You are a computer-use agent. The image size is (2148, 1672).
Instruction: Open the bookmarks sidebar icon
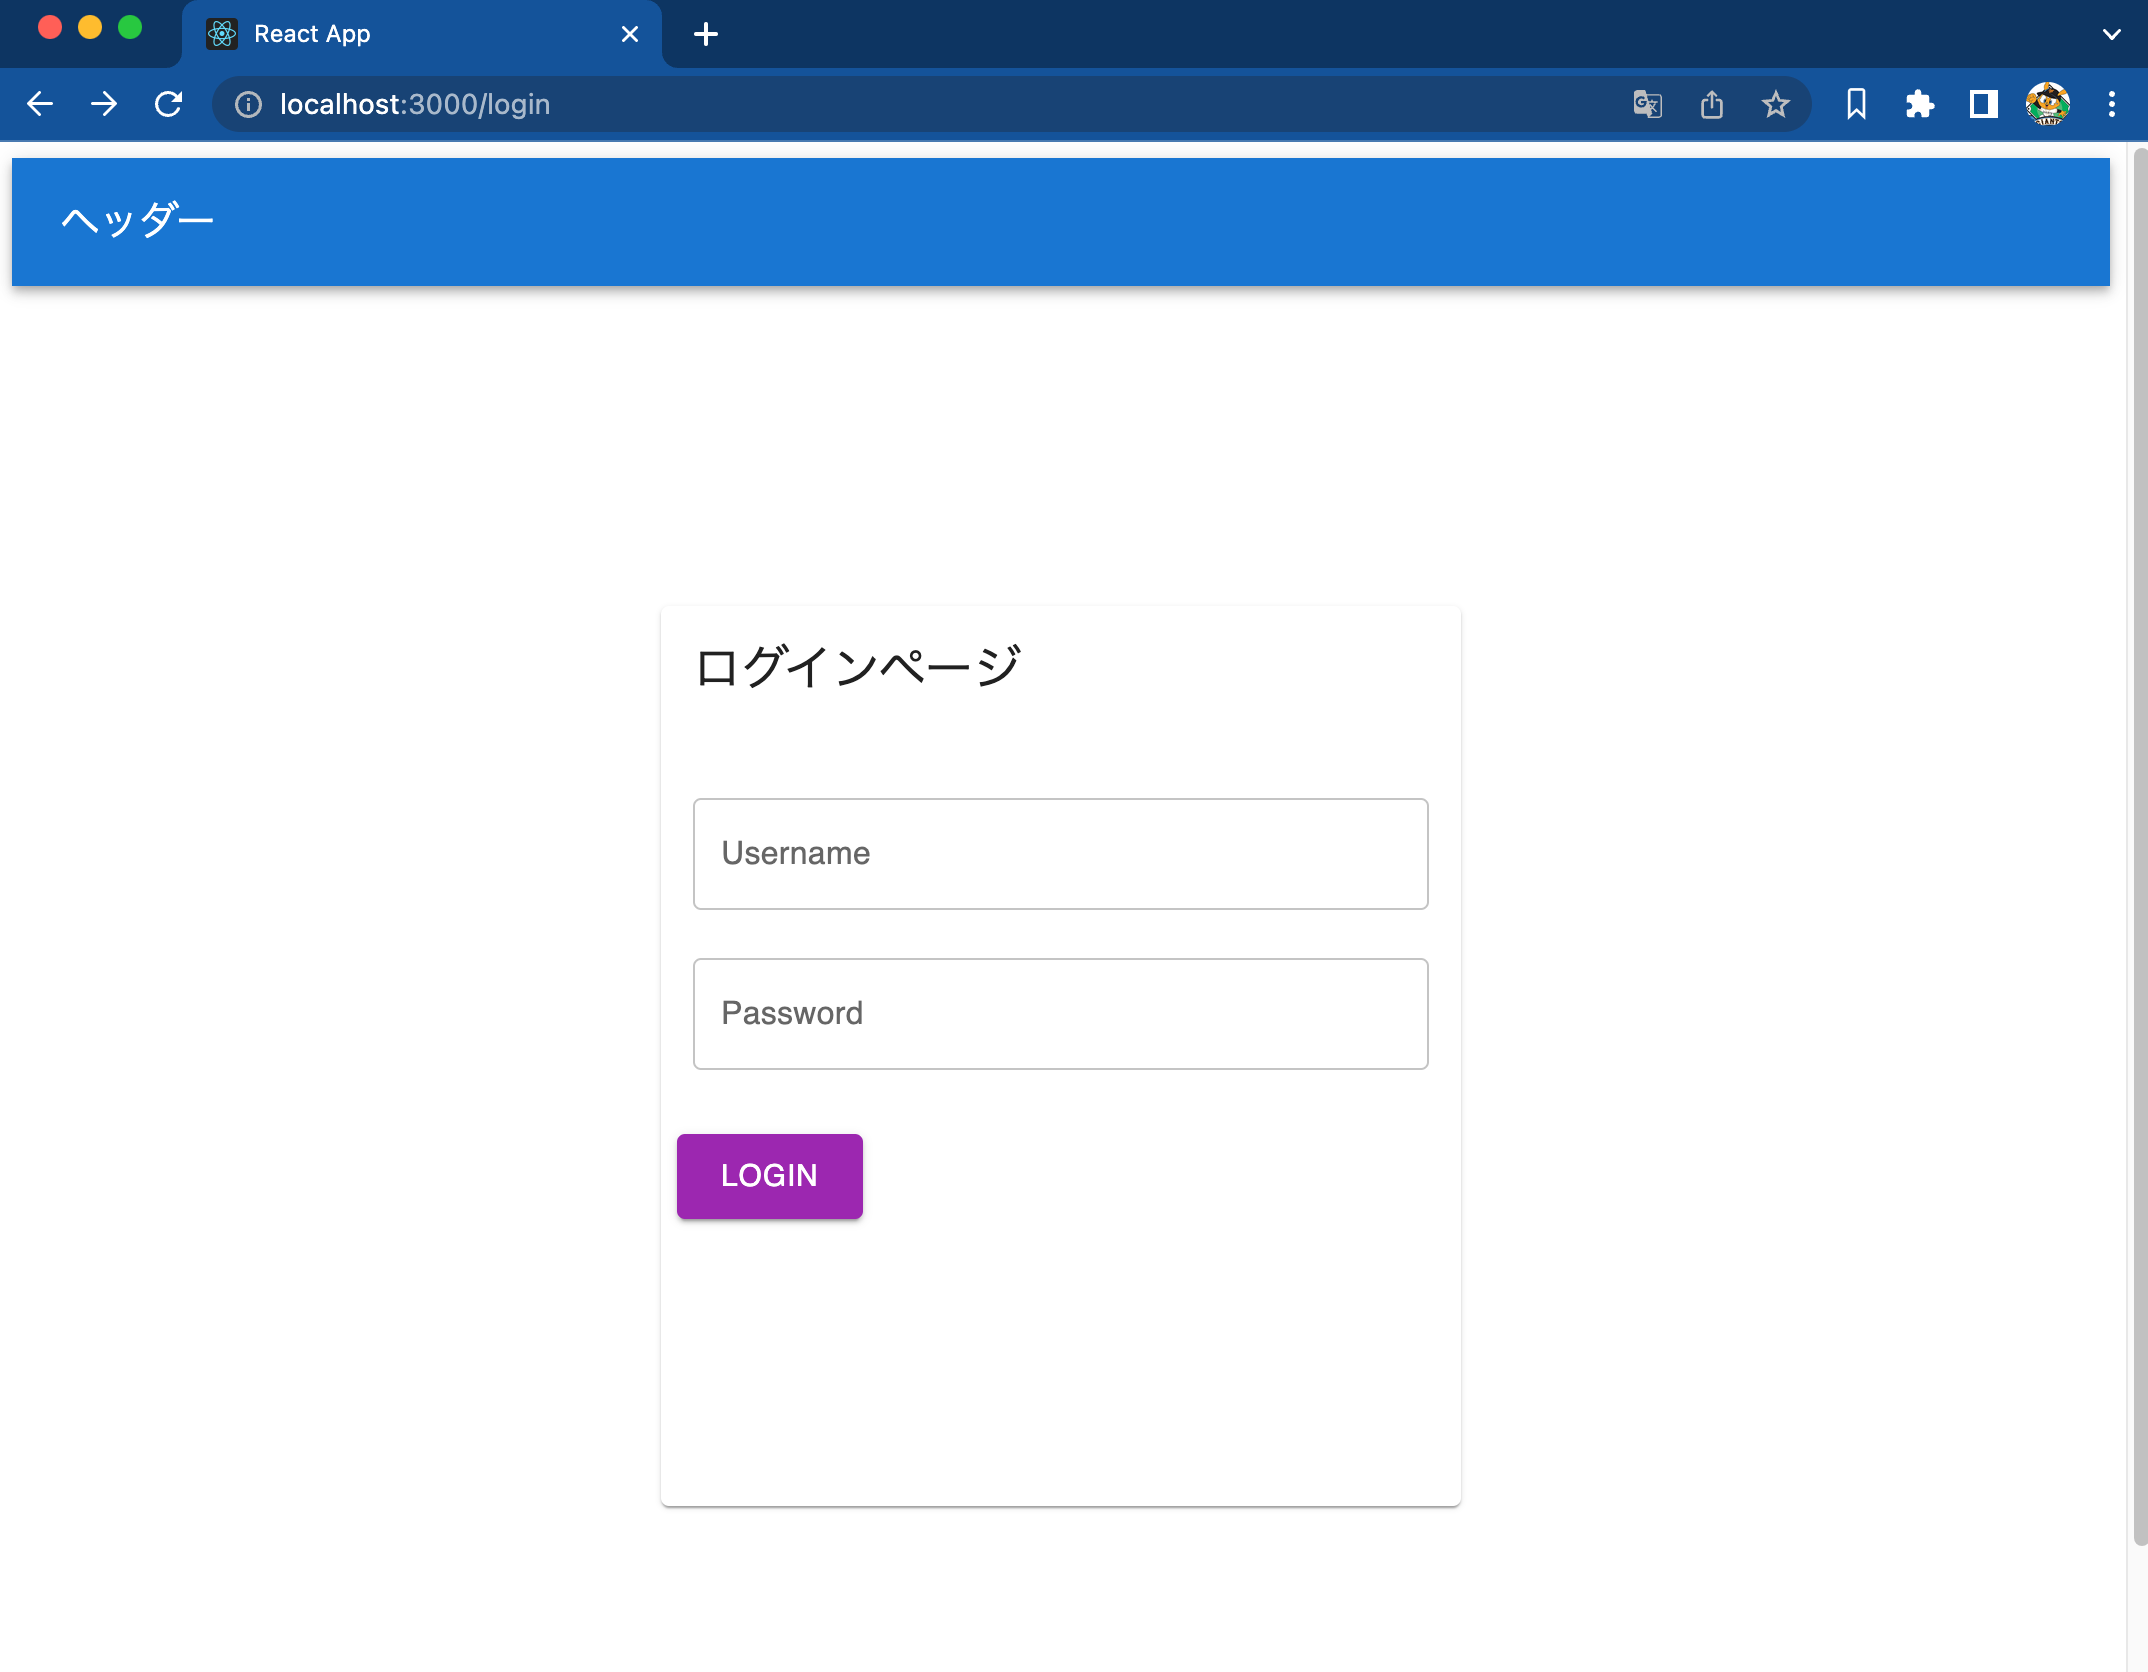(x=1856, y=104)
